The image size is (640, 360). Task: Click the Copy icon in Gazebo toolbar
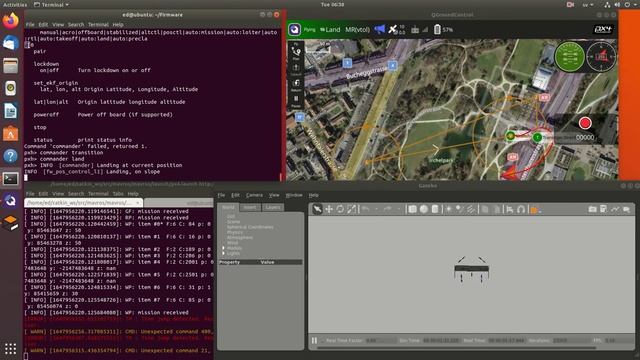[485, 209]
